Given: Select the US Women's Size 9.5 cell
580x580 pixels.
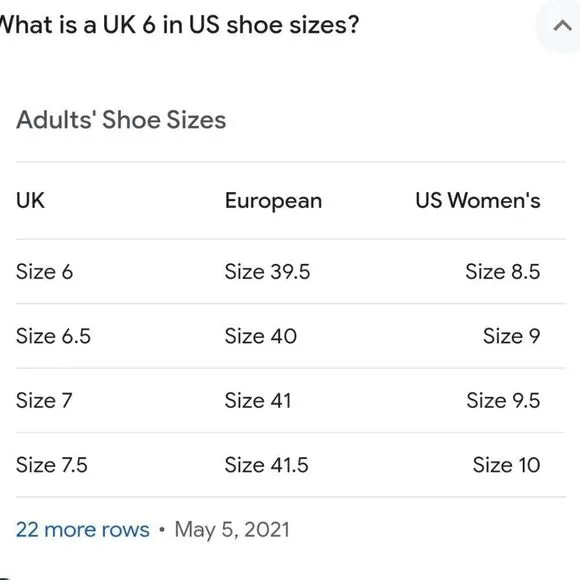Looking at the screenshot, I should 503,400.
